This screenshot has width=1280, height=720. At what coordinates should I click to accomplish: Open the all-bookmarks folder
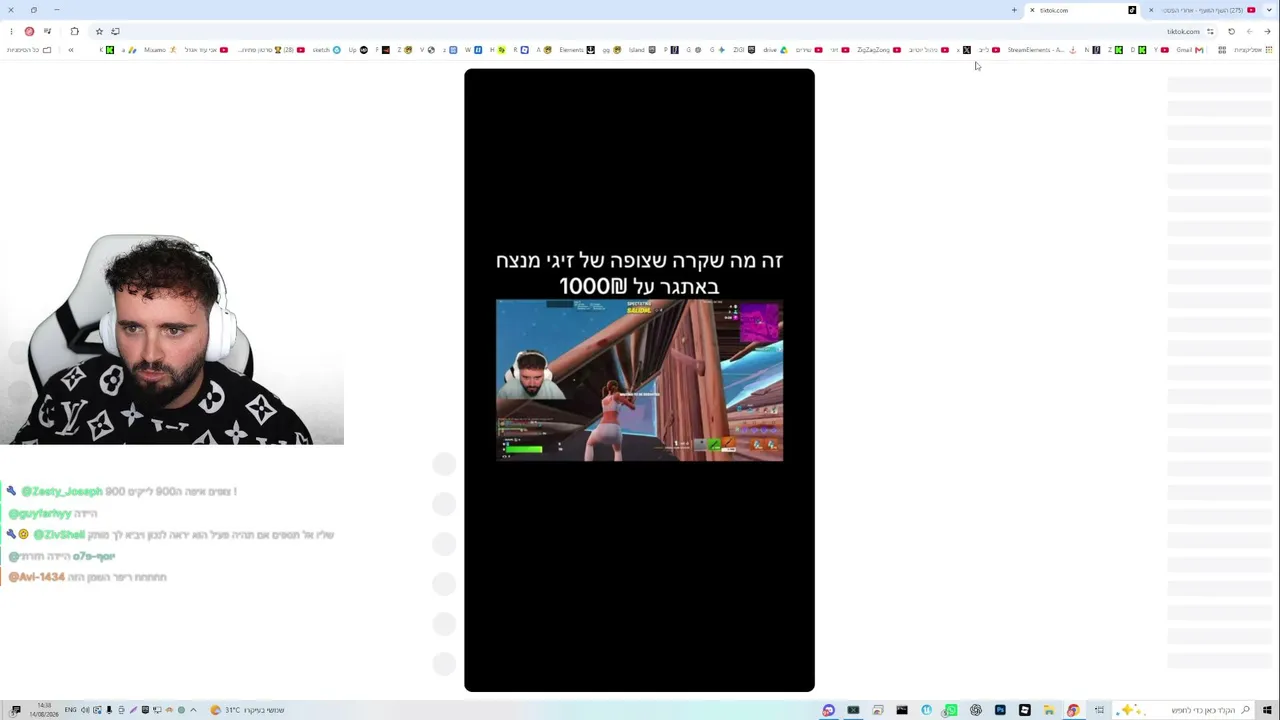click(29, 50)
